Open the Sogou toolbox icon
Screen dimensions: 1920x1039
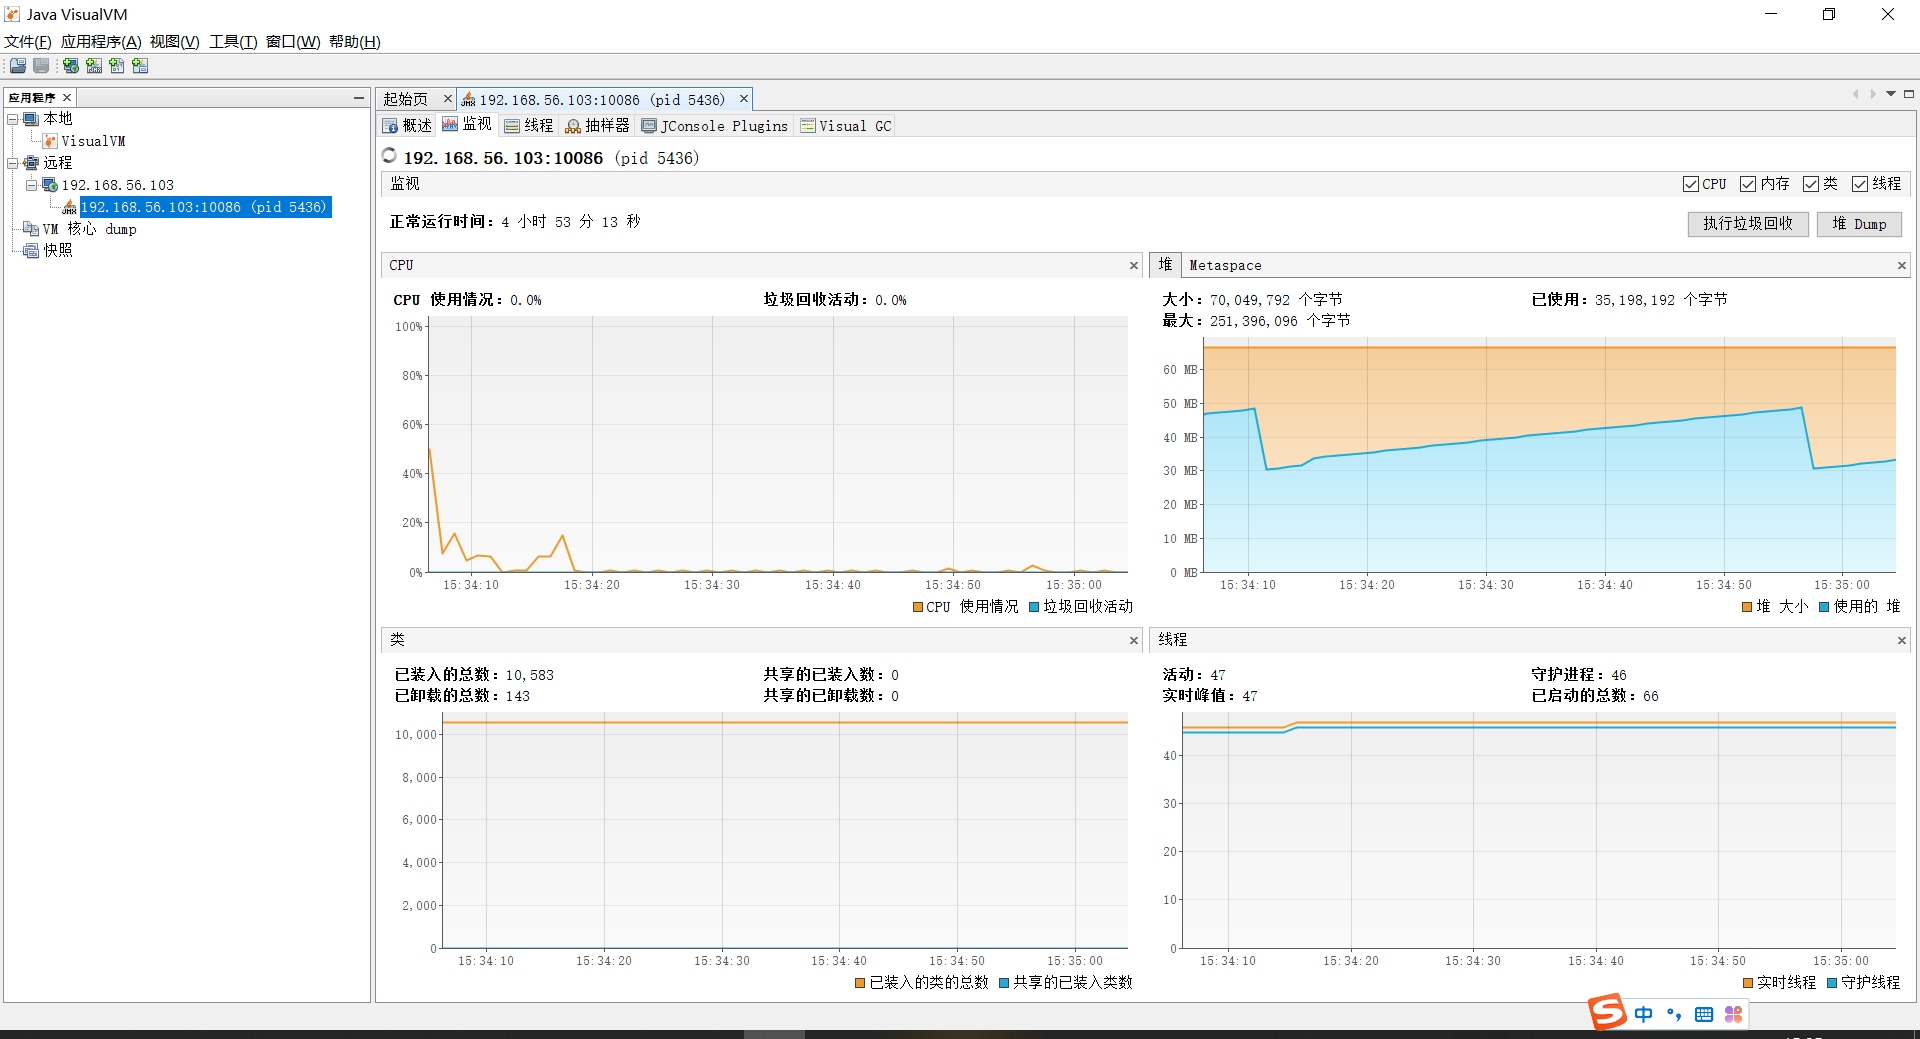pyautogui.click(x=1734, y=1014)
